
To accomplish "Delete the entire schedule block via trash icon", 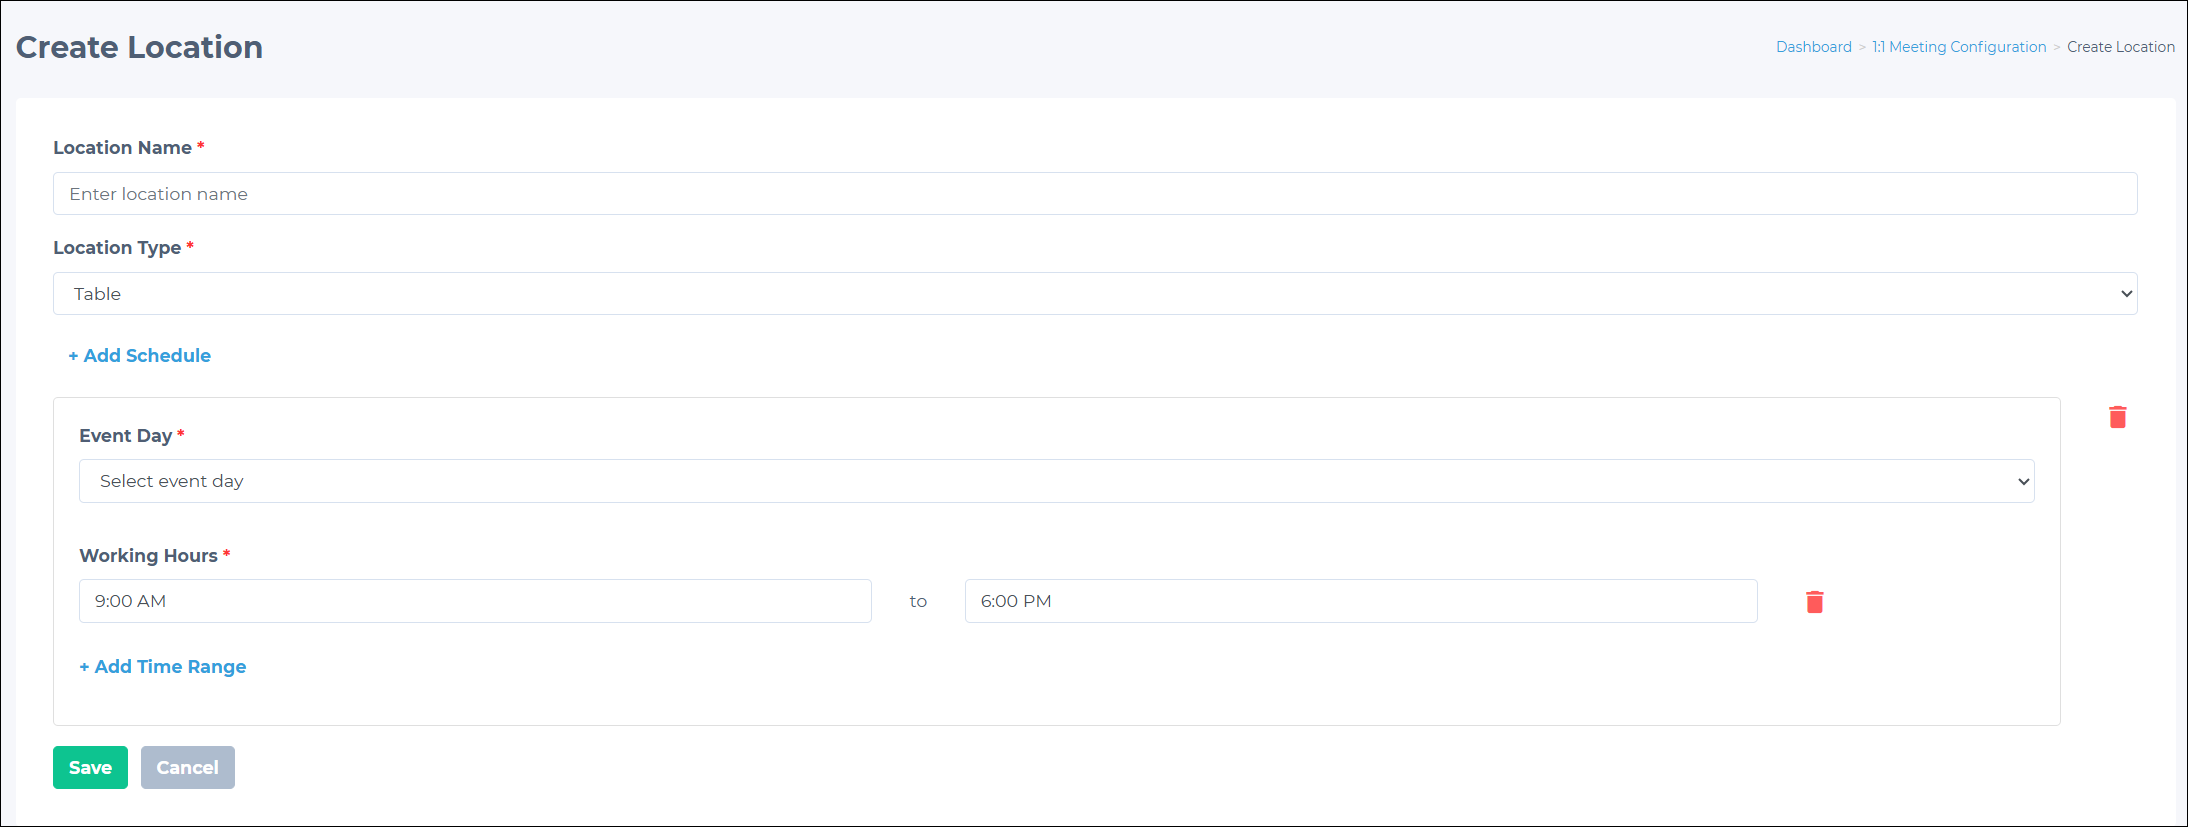I will [2117, 417].
